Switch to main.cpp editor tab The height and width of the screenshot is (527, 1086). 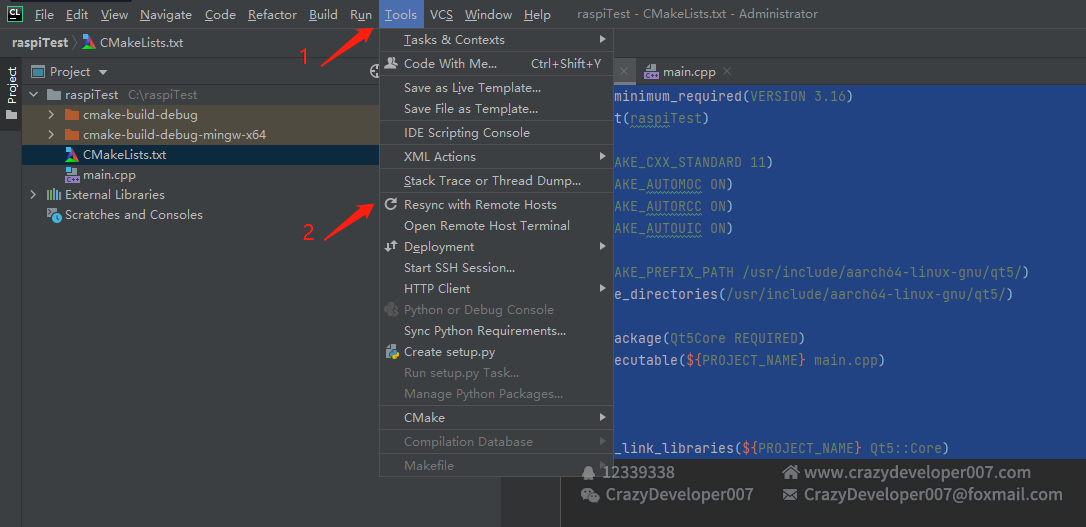(688, 71)
